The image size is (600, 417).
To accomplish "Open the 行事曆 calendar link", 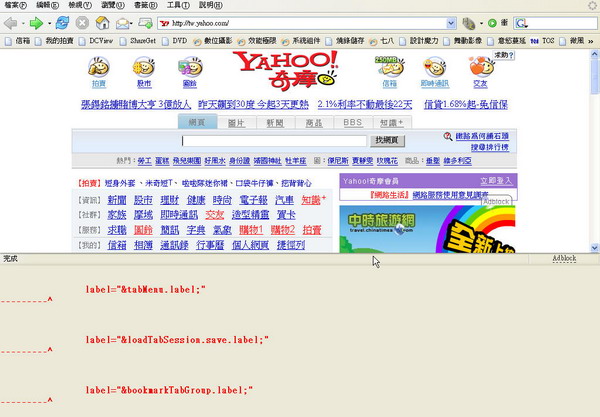I will tap(210, 245).
